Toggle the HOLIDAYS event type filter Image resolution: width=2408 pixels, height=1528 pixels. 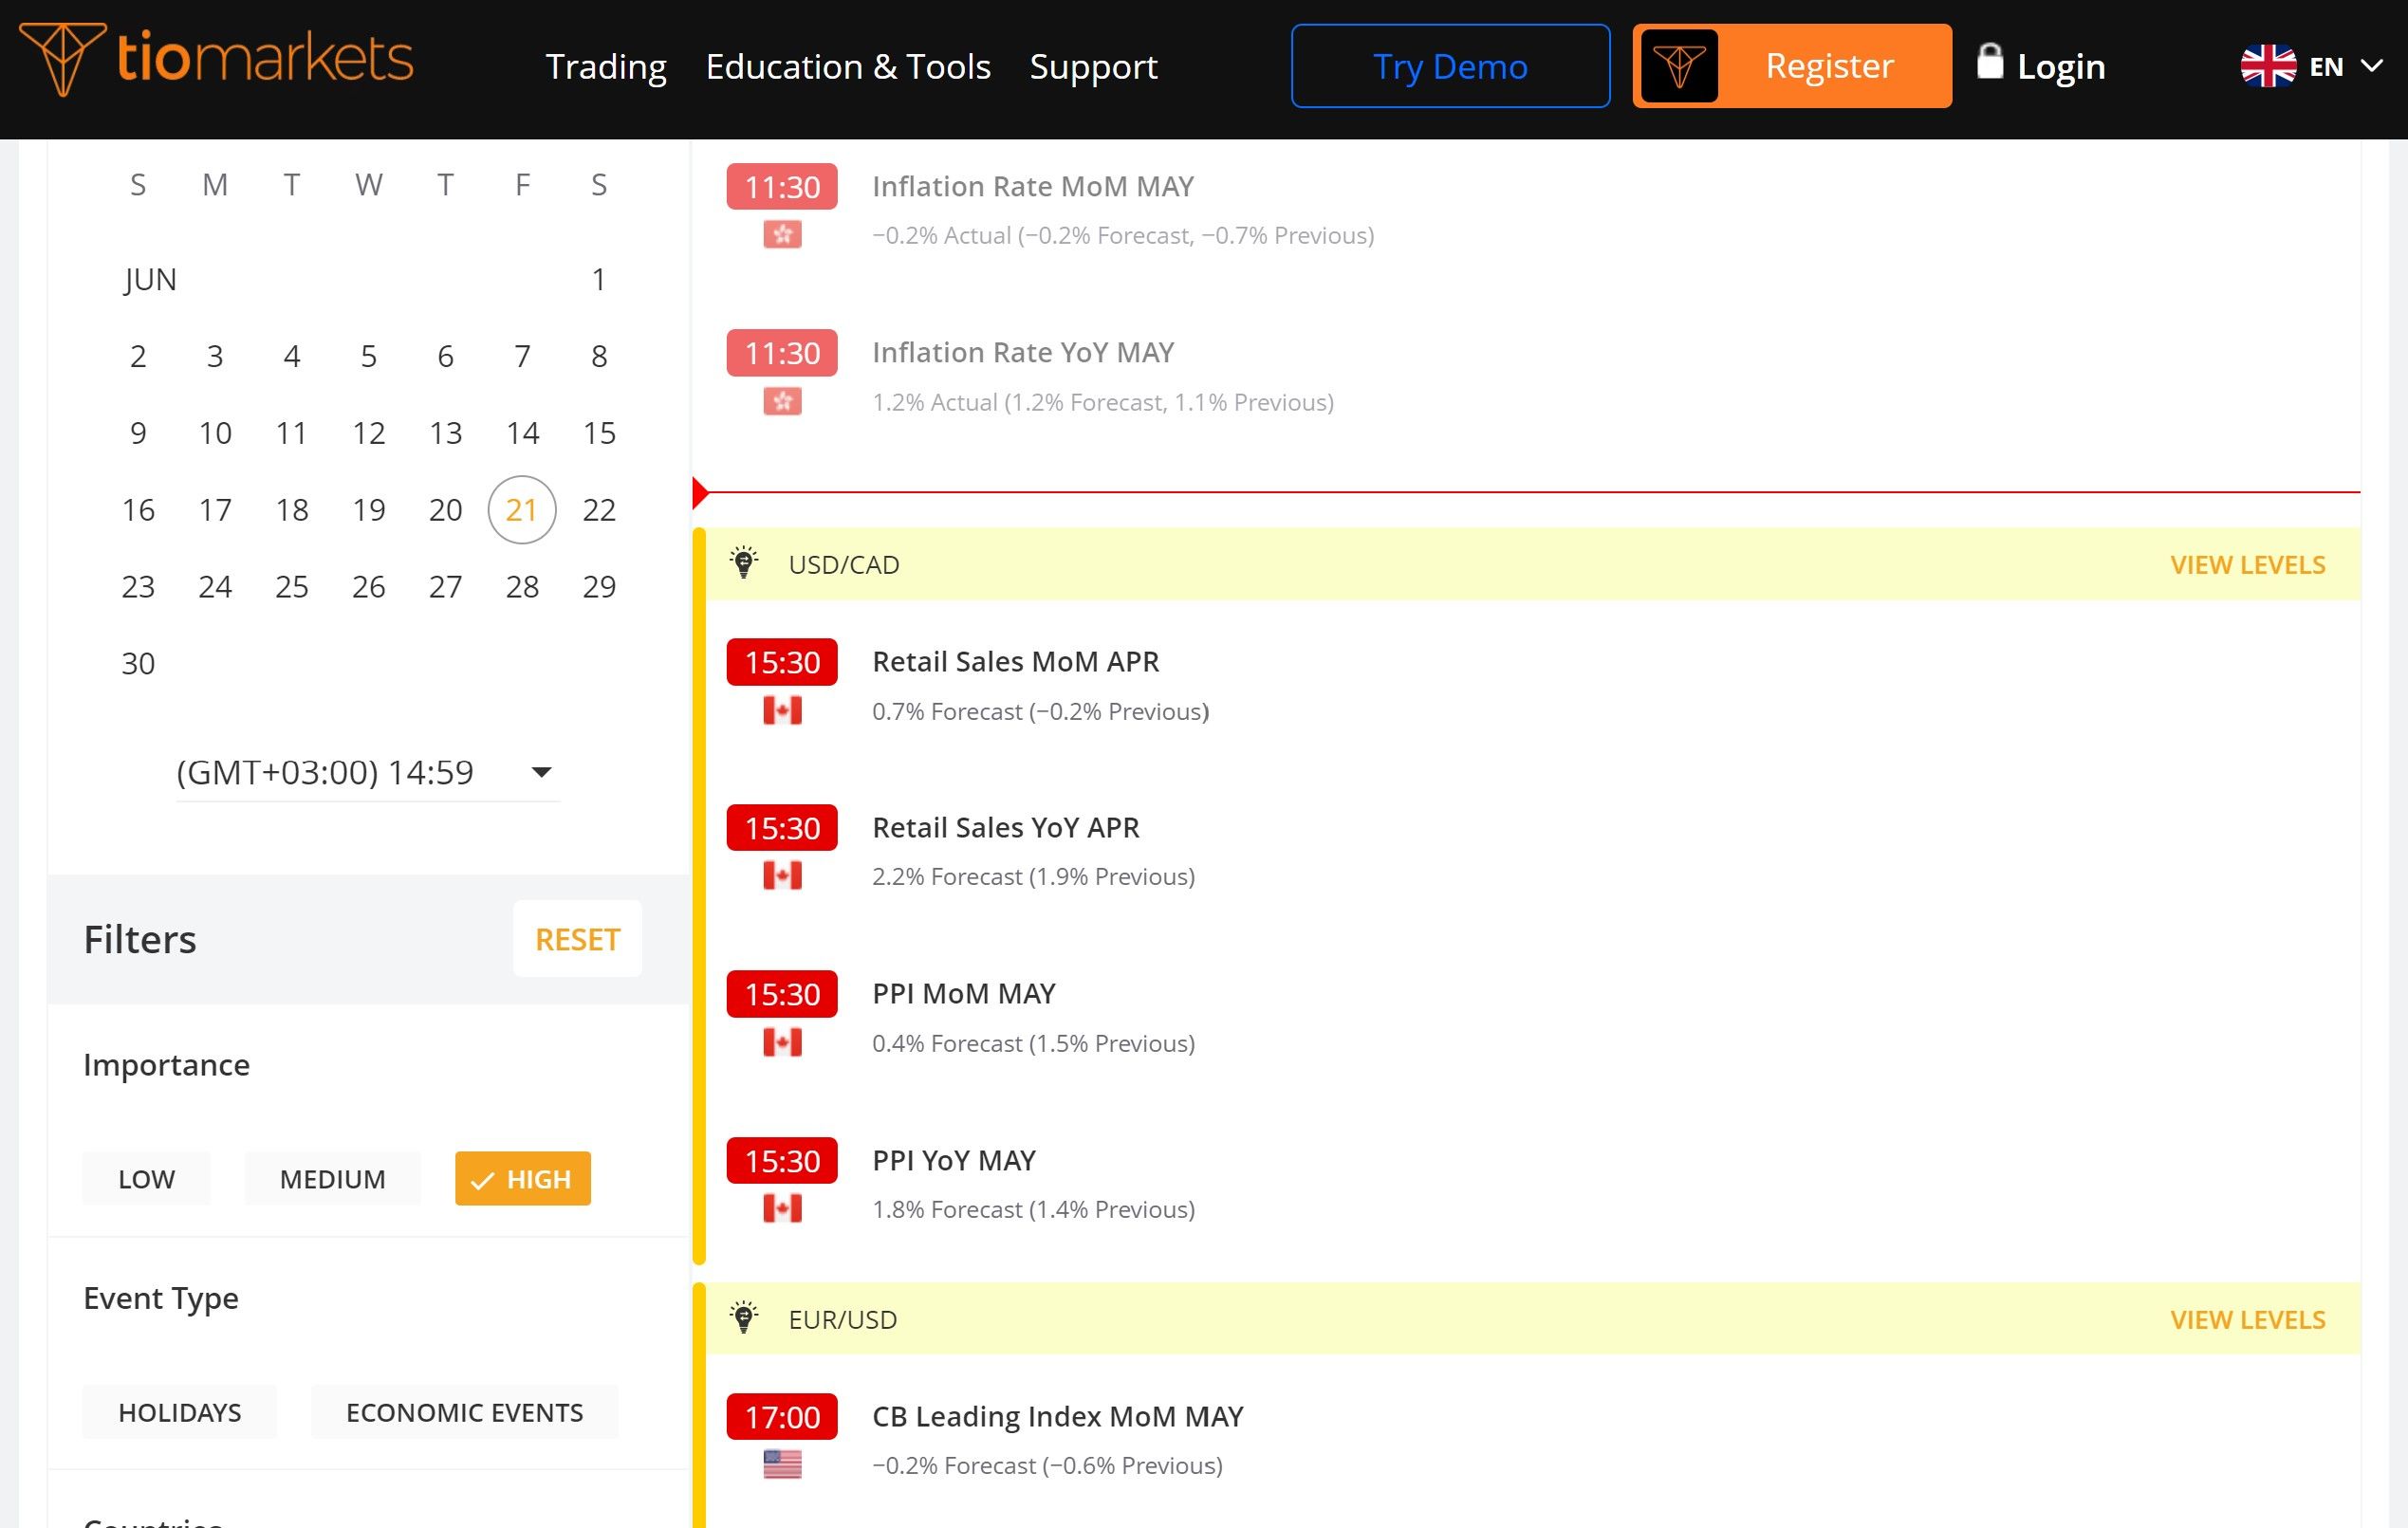180,1411
